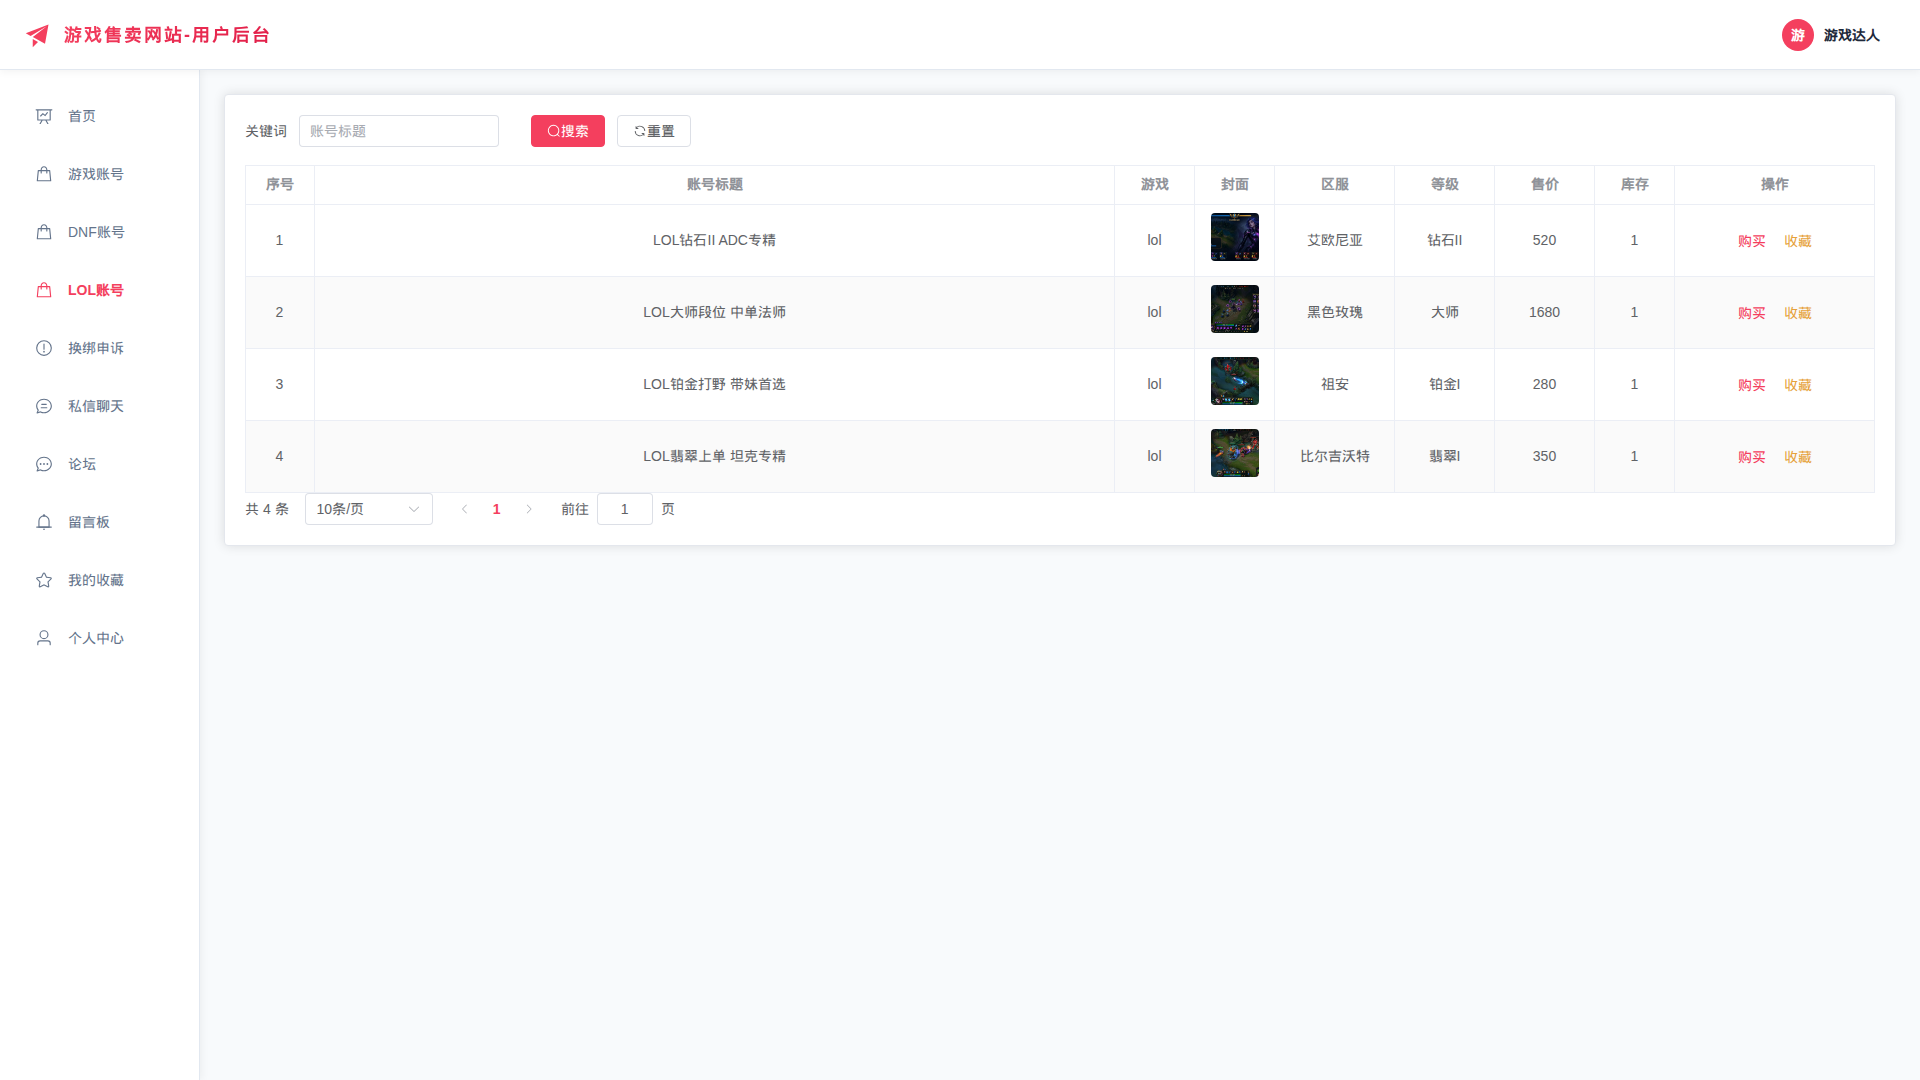Open cover thumbnail of LOL钻石II row

(1234, 237)
